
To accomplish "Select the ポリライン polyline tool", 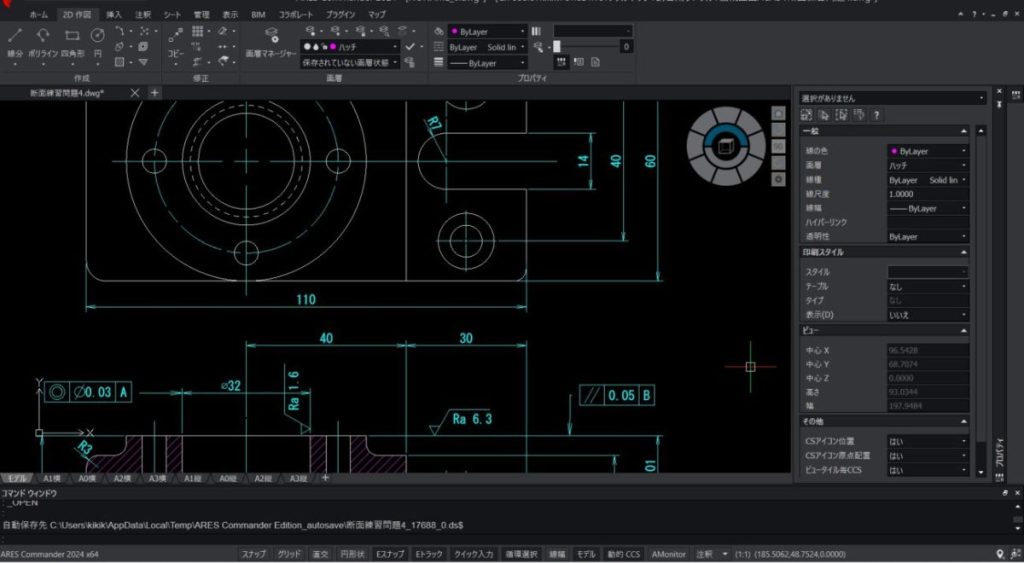I will pos(43,43).
